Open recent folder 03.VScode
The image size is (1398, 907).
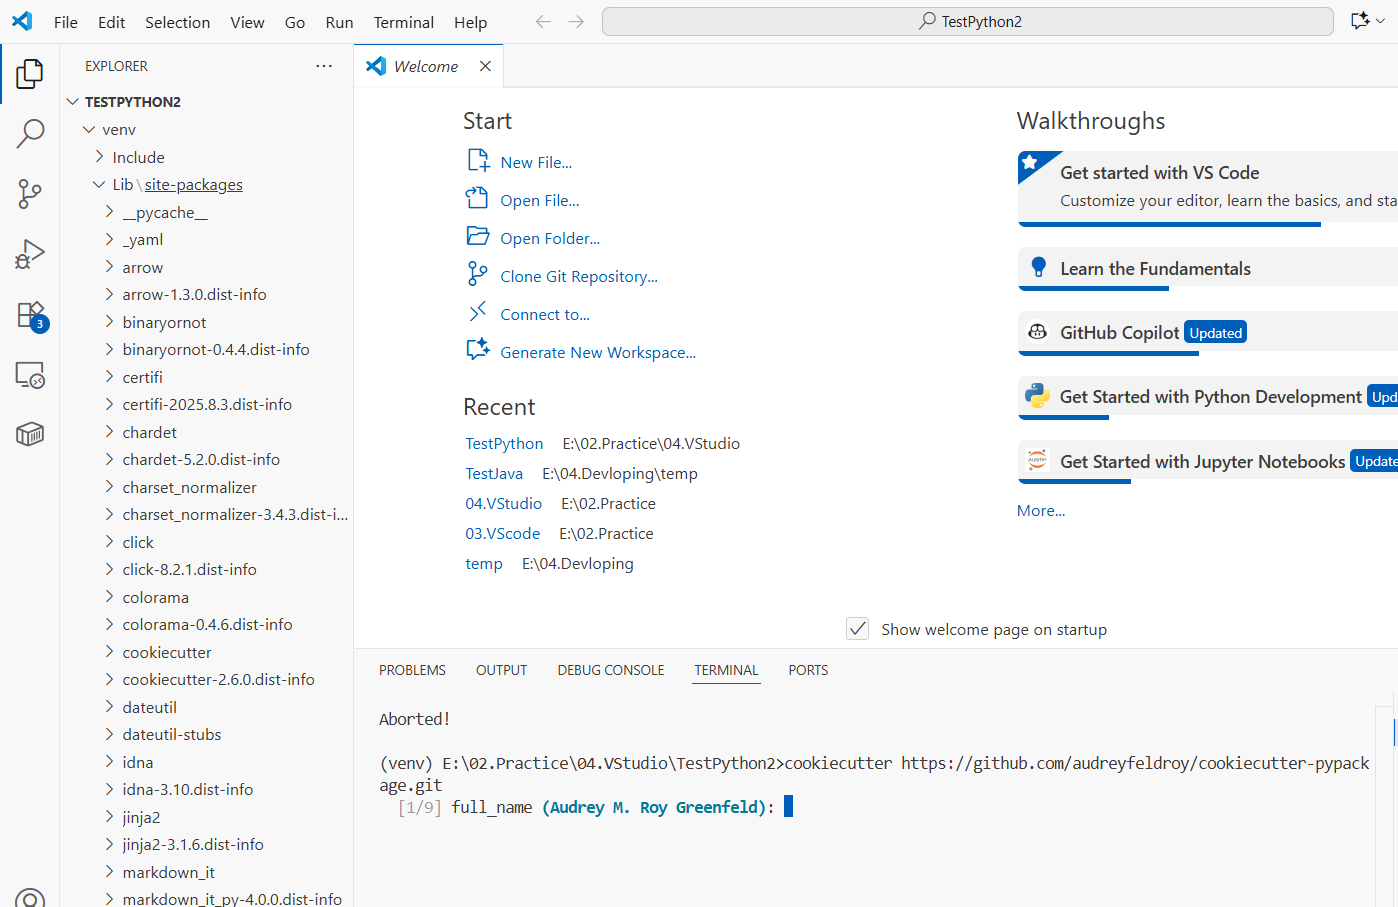coord(502,533)
